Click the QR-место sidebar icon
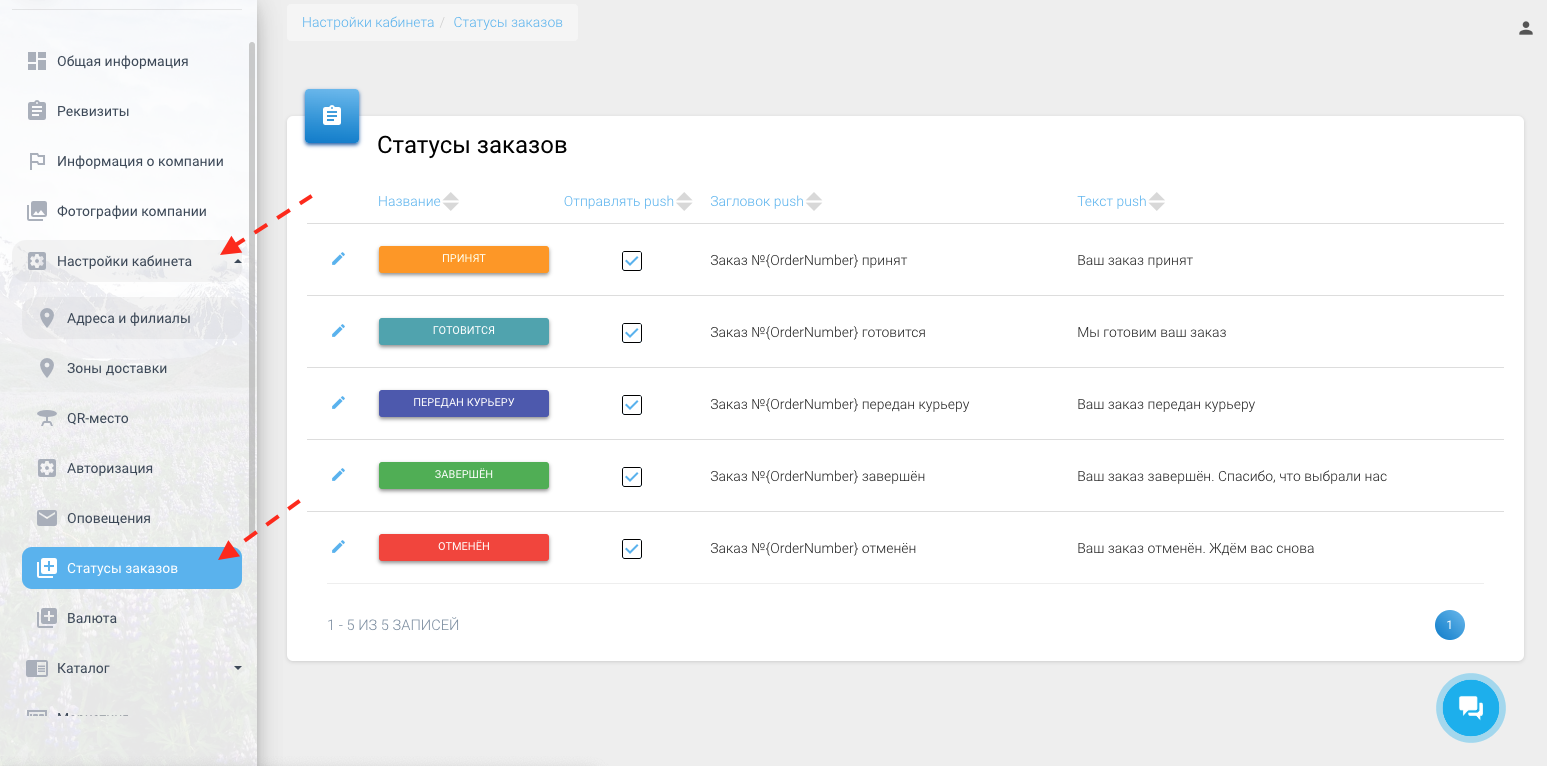 46,418
